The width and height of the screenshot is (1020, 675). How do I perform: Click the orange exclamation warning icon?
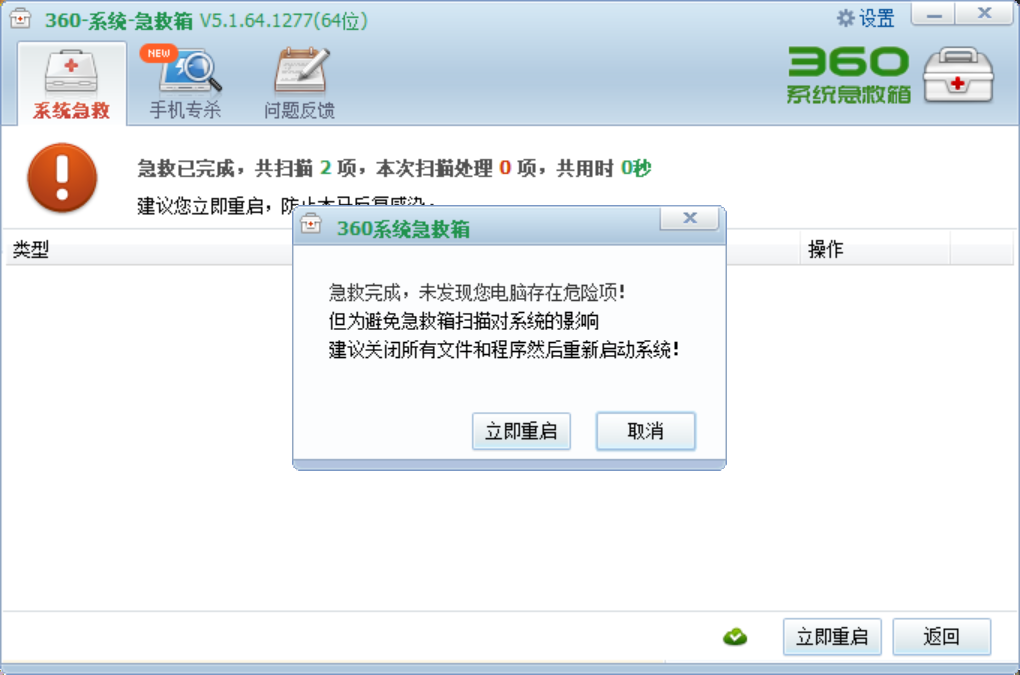click(62, 178)
